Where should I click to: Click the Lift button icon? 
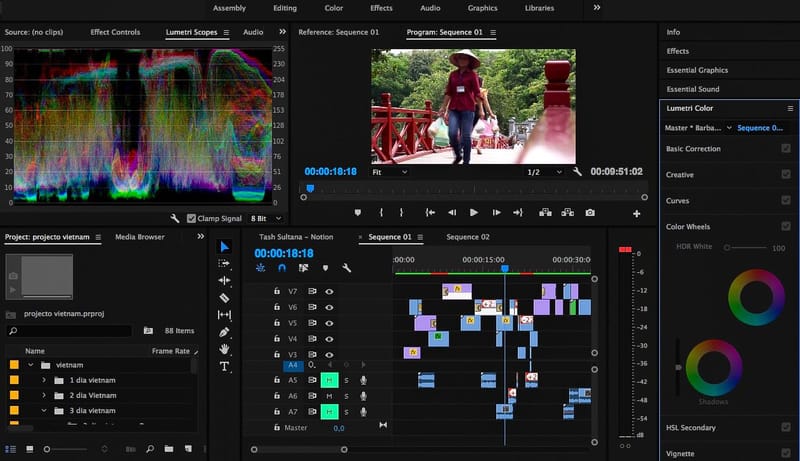pos(545,213)
